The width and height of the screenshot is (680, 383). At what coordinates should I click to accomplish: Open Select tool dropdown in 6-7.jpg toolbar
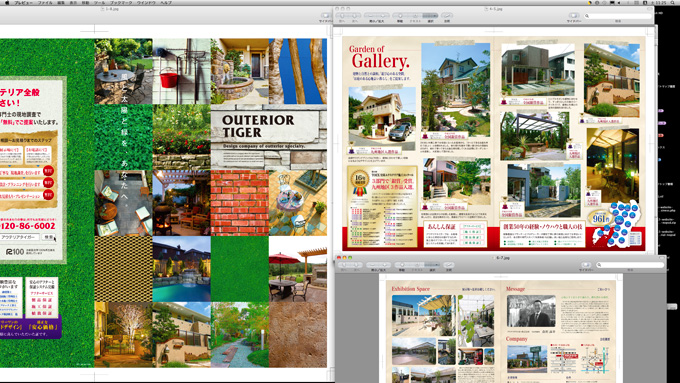[432, 265]
